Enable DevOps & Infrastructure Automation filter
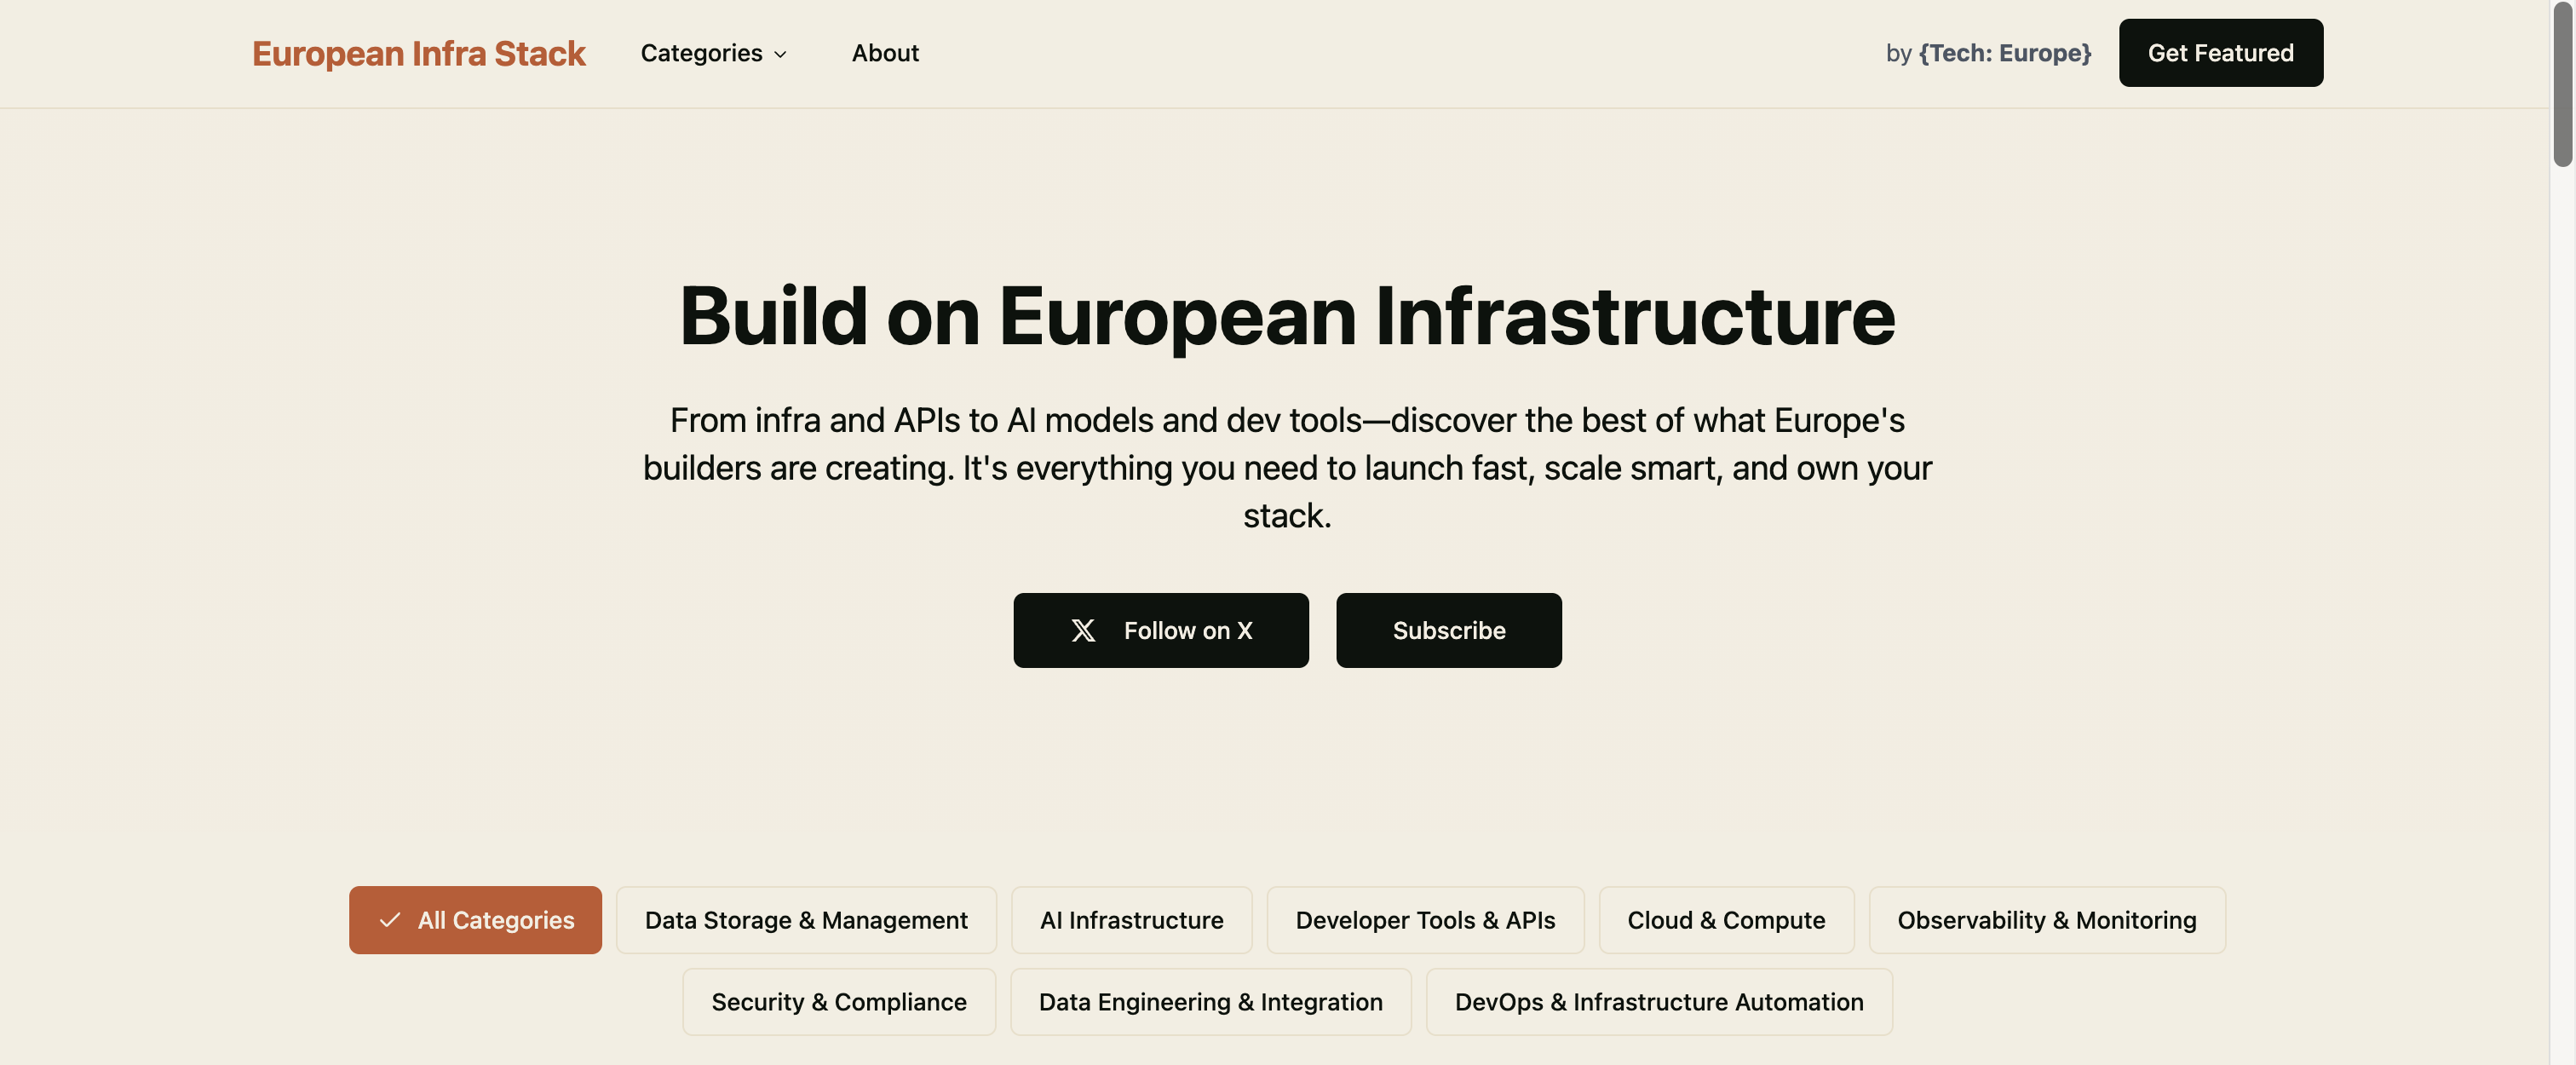The height and width of the screenshot is (1065, 2576). [1659, 1002]
